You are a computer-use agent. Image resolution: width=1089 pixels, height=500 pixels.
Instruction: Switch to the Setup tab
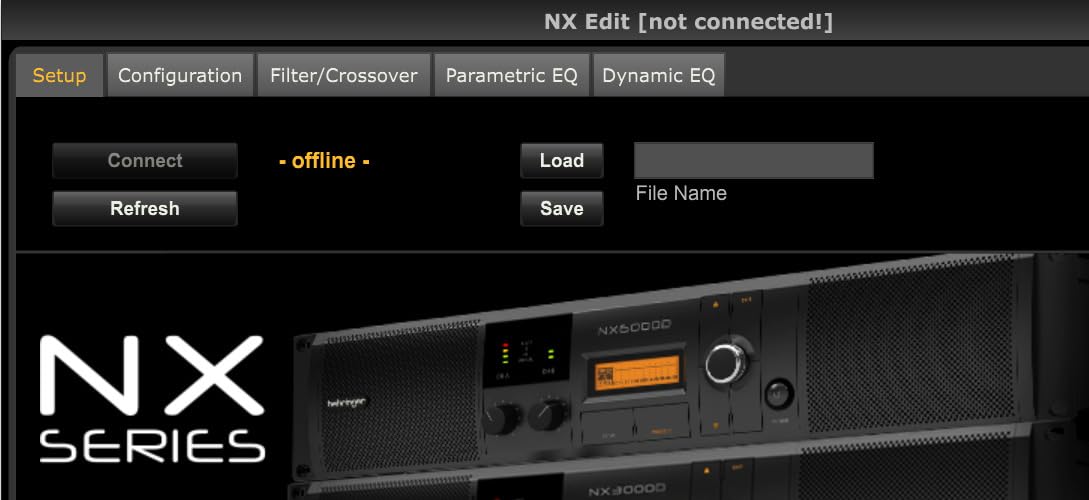tap(60, 75)
